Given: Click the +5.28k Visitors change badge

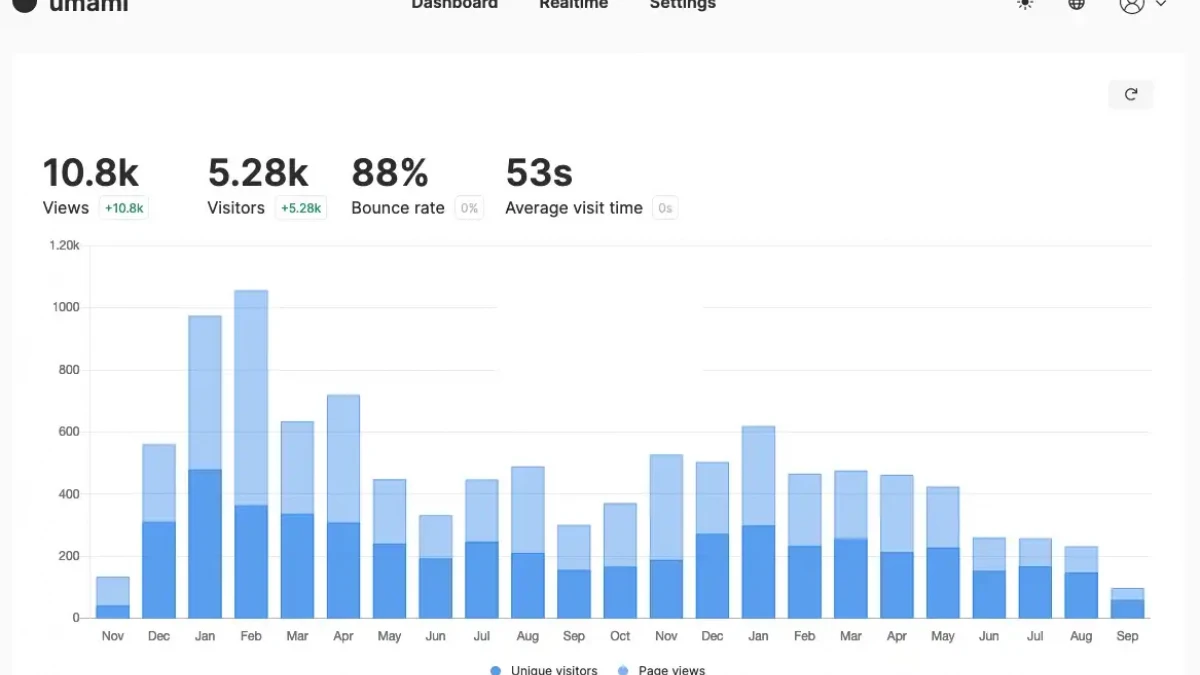Looking at the screenshot, I should pos(301,208).
